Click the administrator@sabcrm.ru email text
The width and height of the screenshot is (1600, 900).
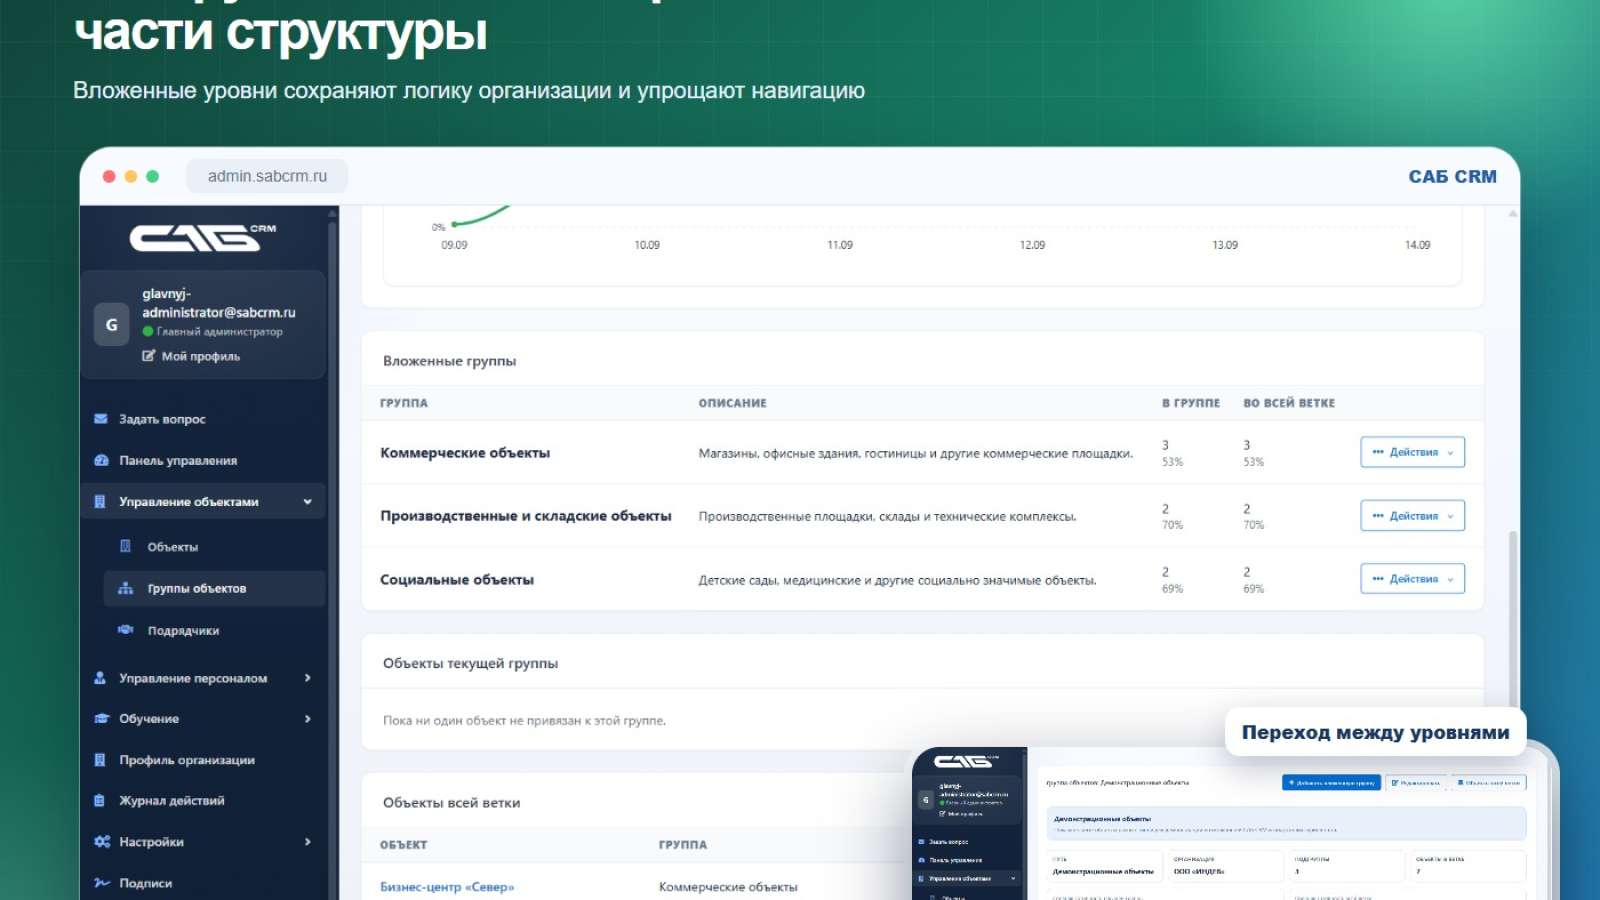[x=219, y=313]
